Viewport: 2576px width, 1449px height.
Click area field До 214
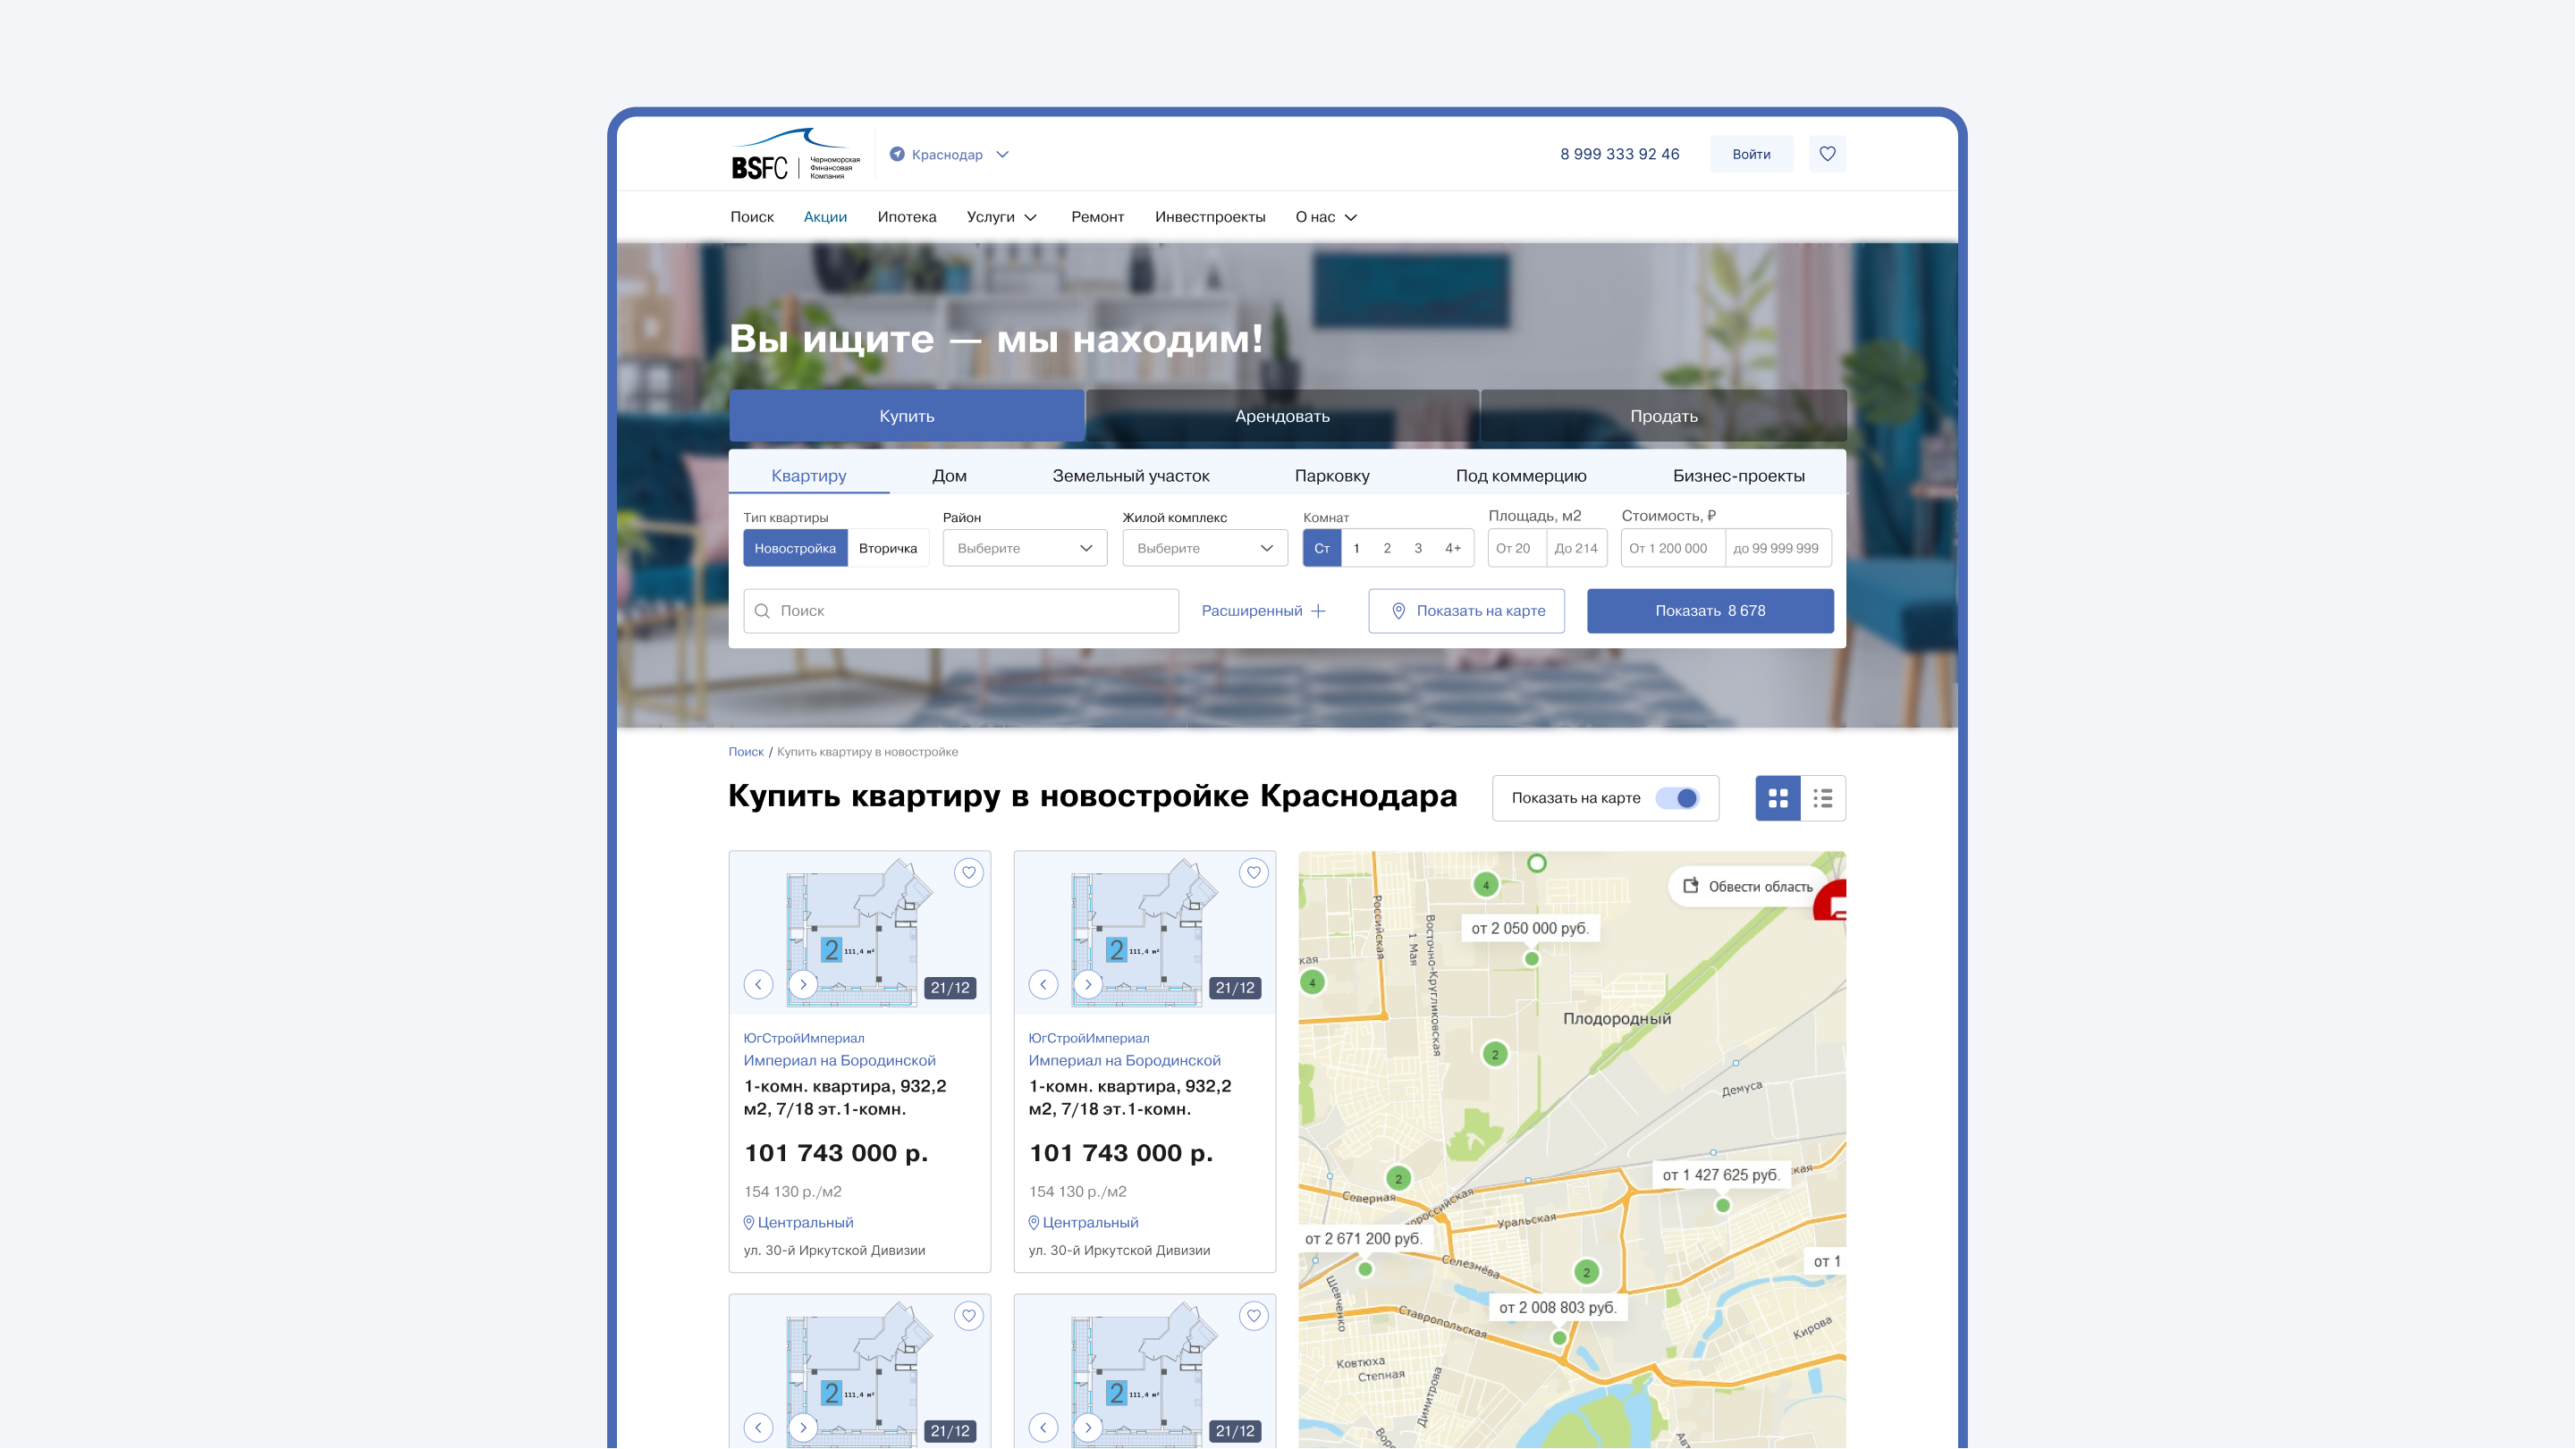pyautogui.click(x=1577, y=548)
